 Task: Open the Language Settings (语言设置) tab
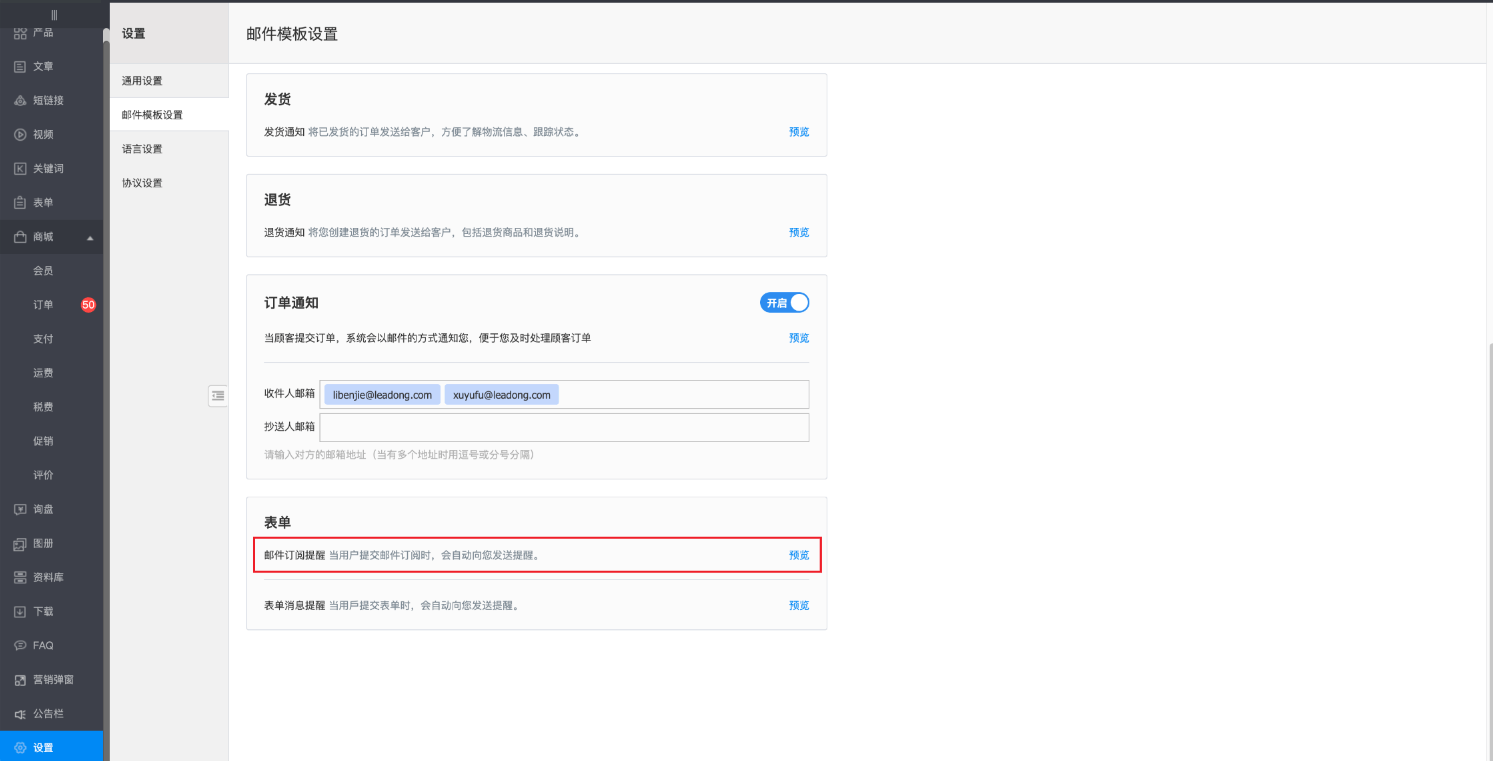coord(142,149)
